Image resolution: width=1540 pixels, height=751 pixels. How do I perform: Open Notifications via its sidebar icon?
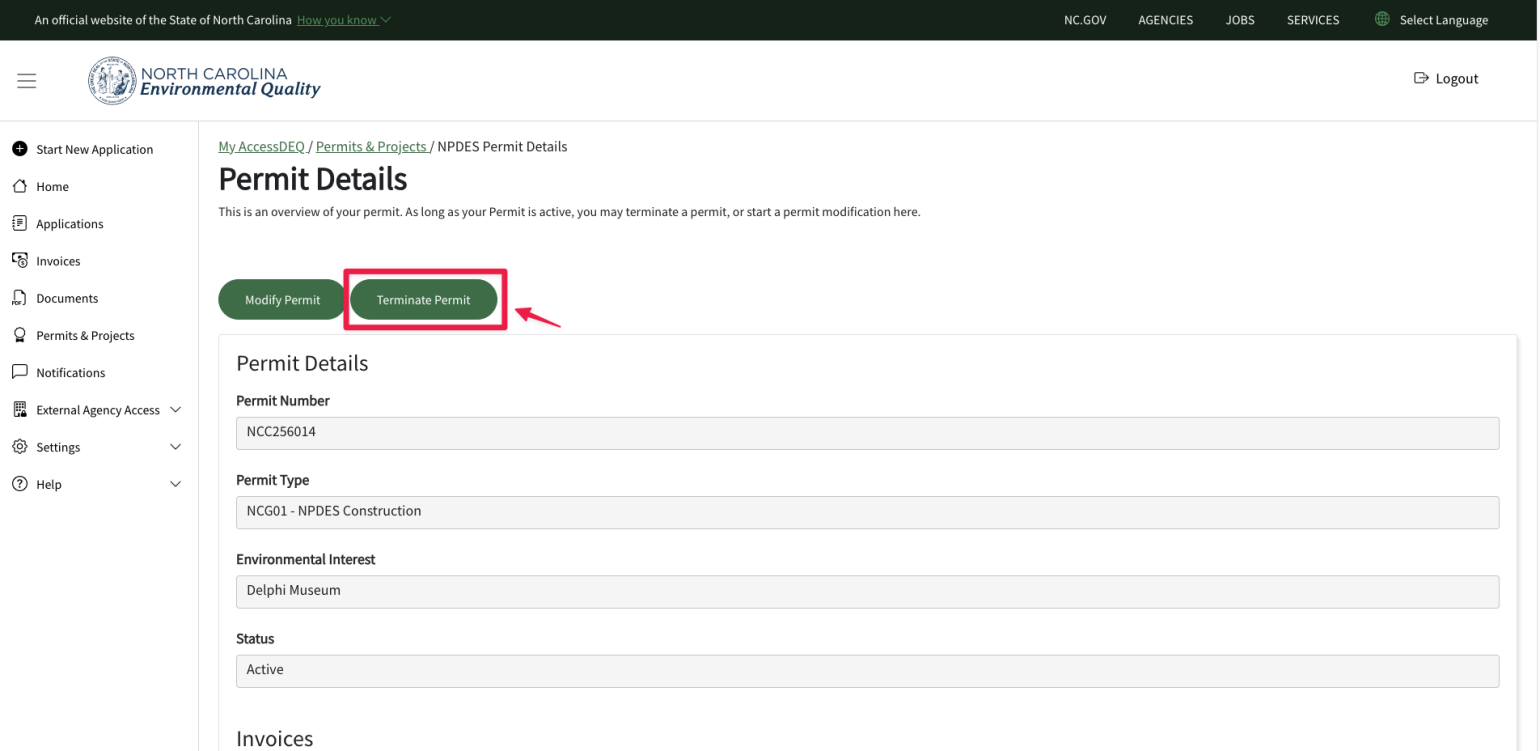coord(20,371)
